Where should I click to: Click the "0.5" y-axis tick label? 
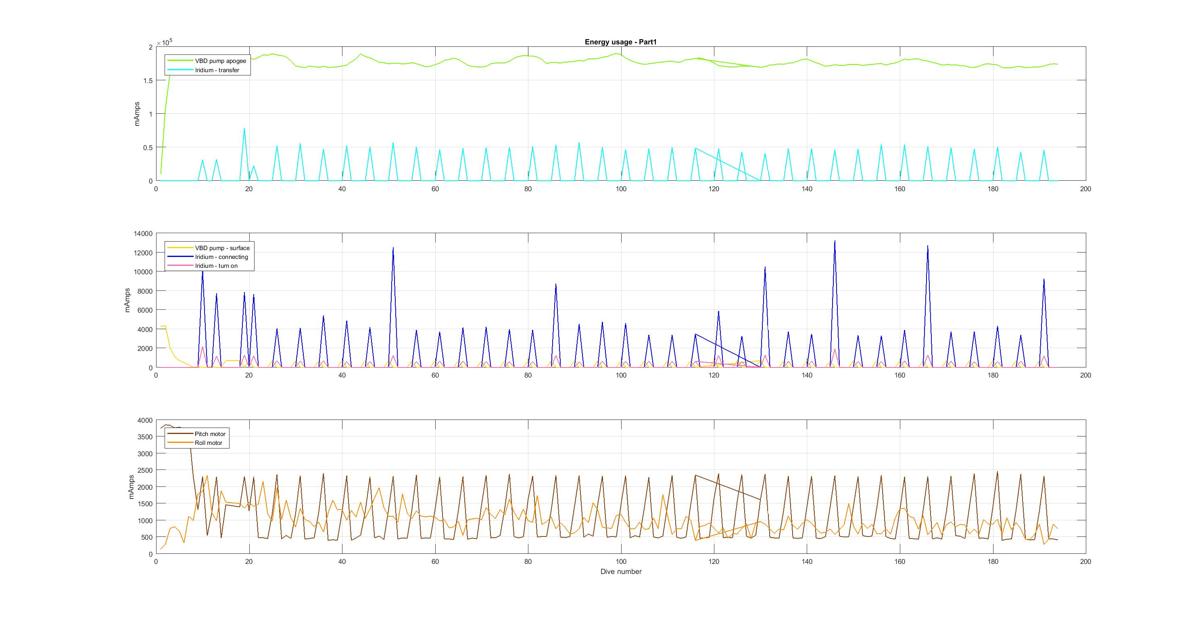tap(147, 148)
